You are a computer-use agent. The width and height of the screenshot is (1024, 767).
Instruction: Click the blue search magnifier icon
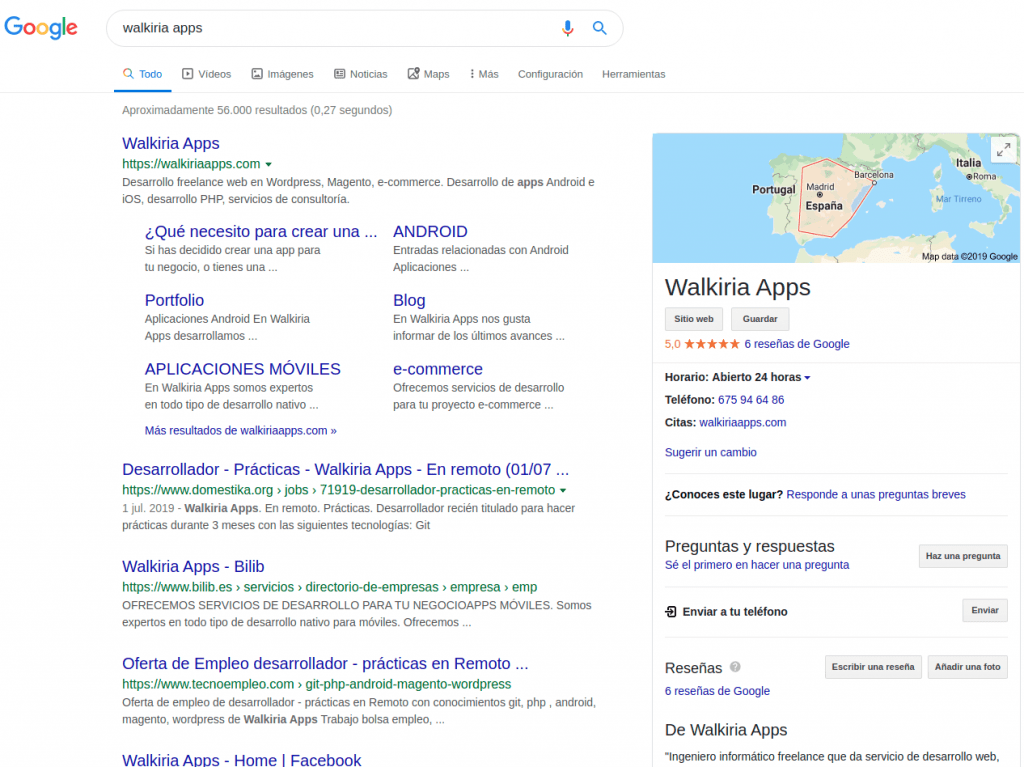click(x=600, y=28)
